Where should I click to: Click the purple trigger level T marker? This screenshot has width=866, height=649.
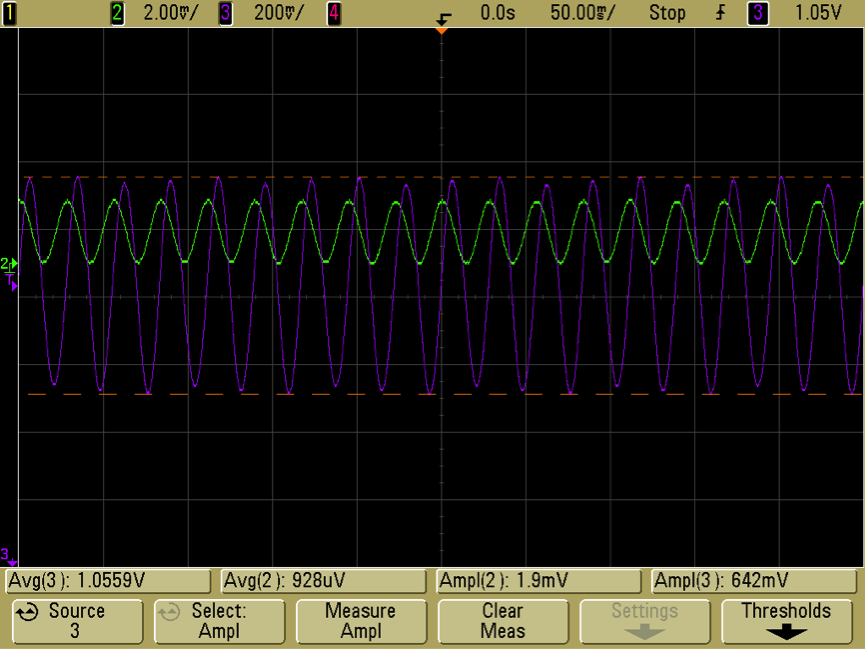click(12, 283)
